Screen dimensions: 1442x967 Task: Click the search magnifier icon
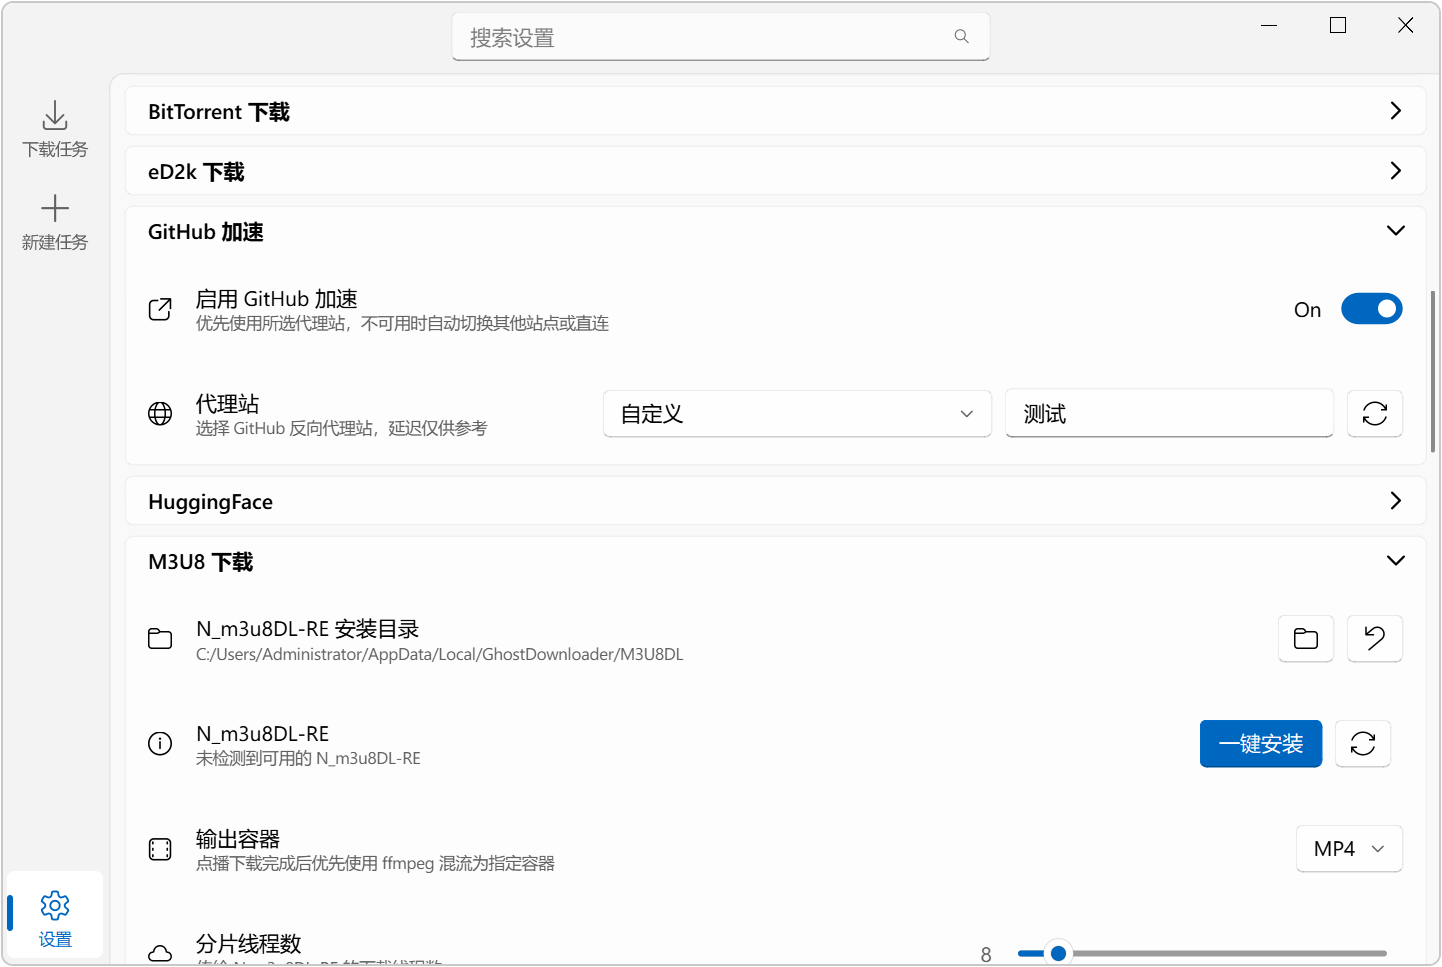point(961,37)
